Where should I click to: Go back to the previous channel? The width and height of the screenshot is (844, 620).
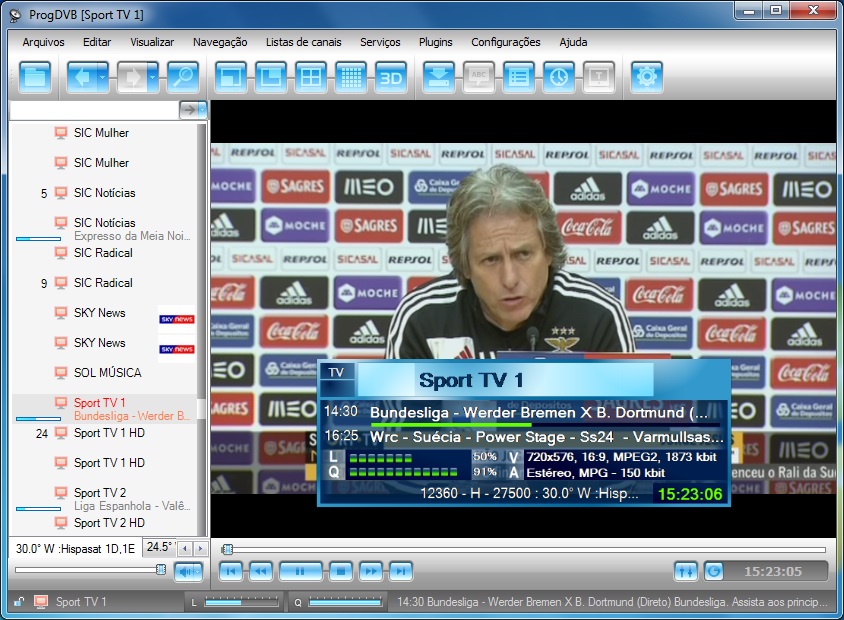(81, 78)
